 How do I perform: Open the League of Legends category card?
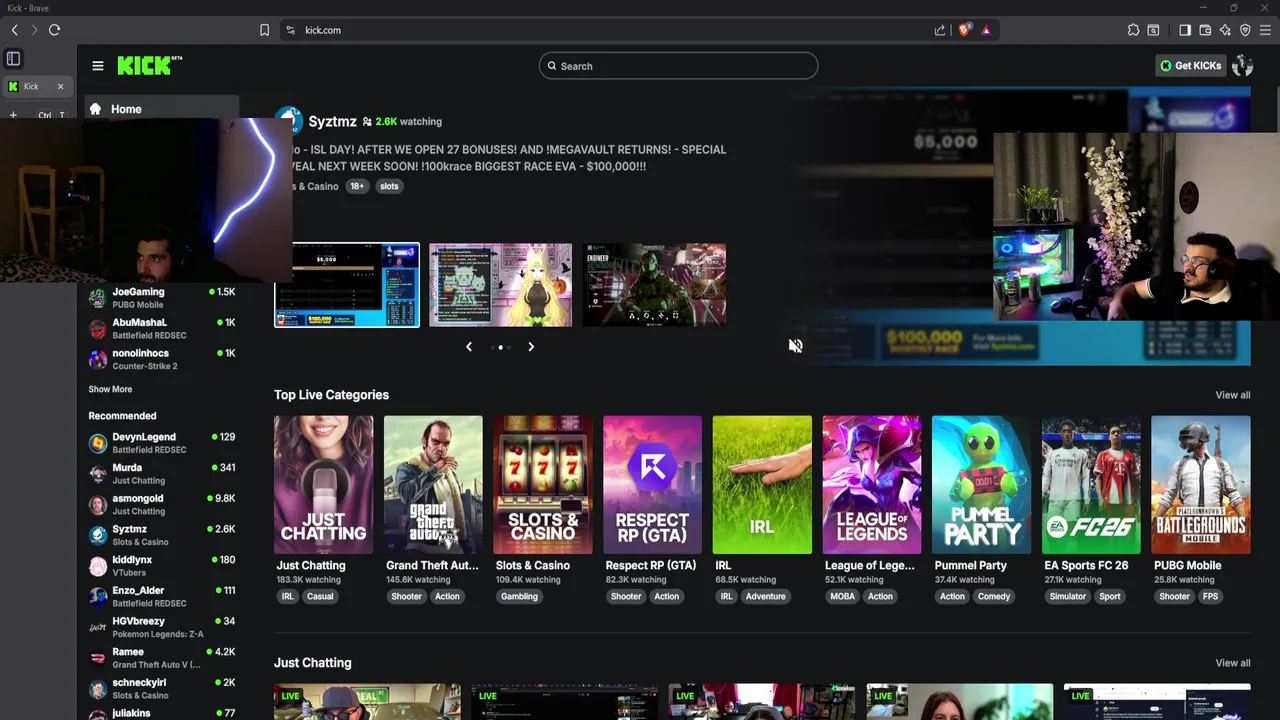872,485
